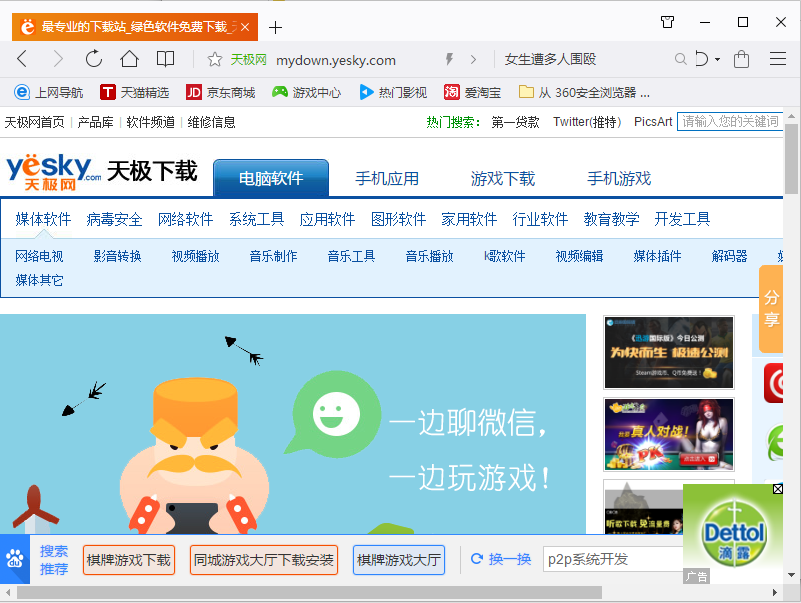
Task: Open 上网导航 bookmark
Action: click(49, 92)
